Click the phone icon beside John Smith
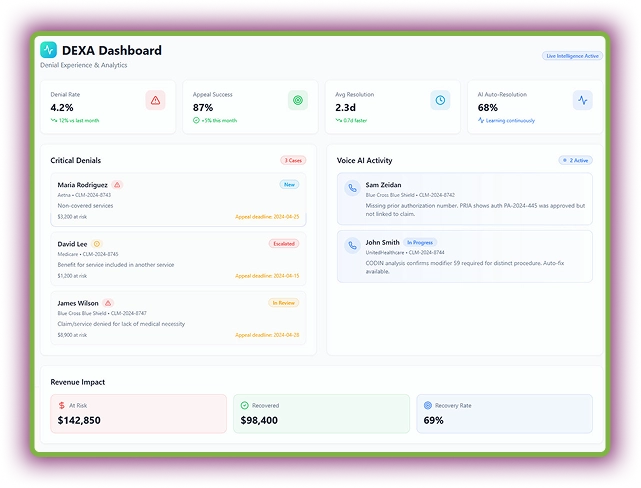This screenshot has height=488, width=641. tap(351, 245)
